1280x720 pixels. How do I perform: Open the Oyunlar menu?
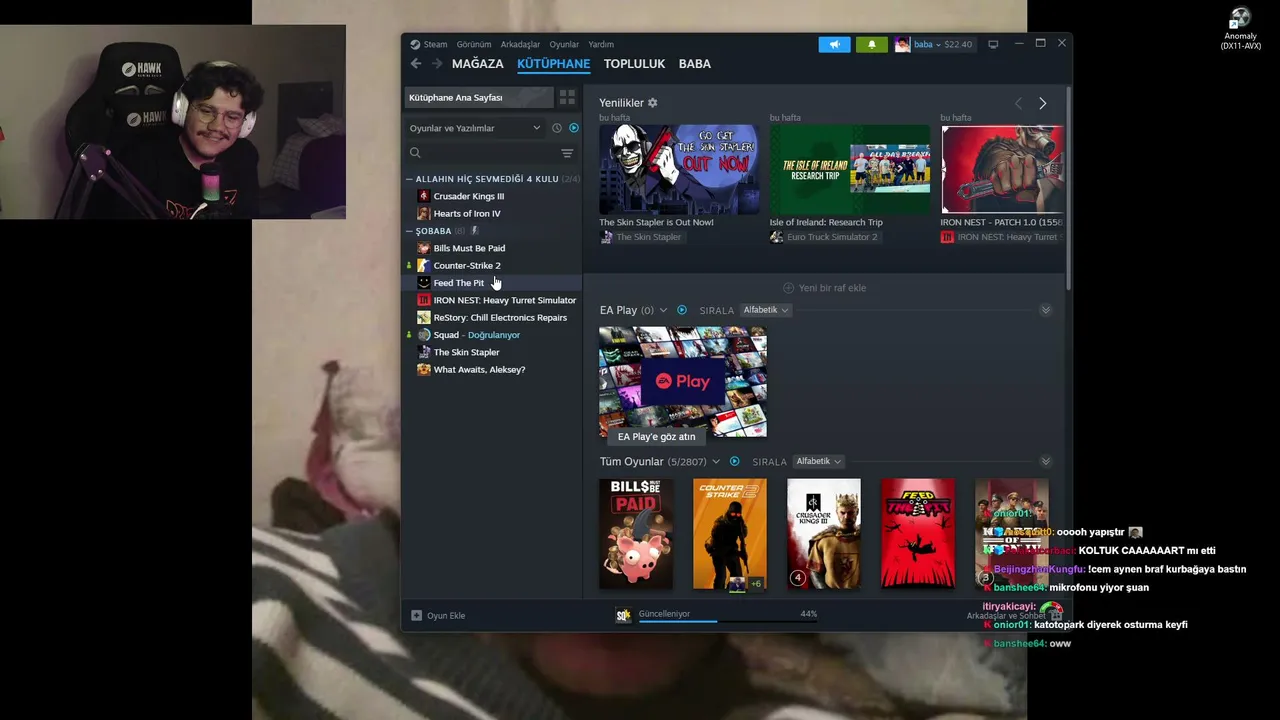pos(564,44)
